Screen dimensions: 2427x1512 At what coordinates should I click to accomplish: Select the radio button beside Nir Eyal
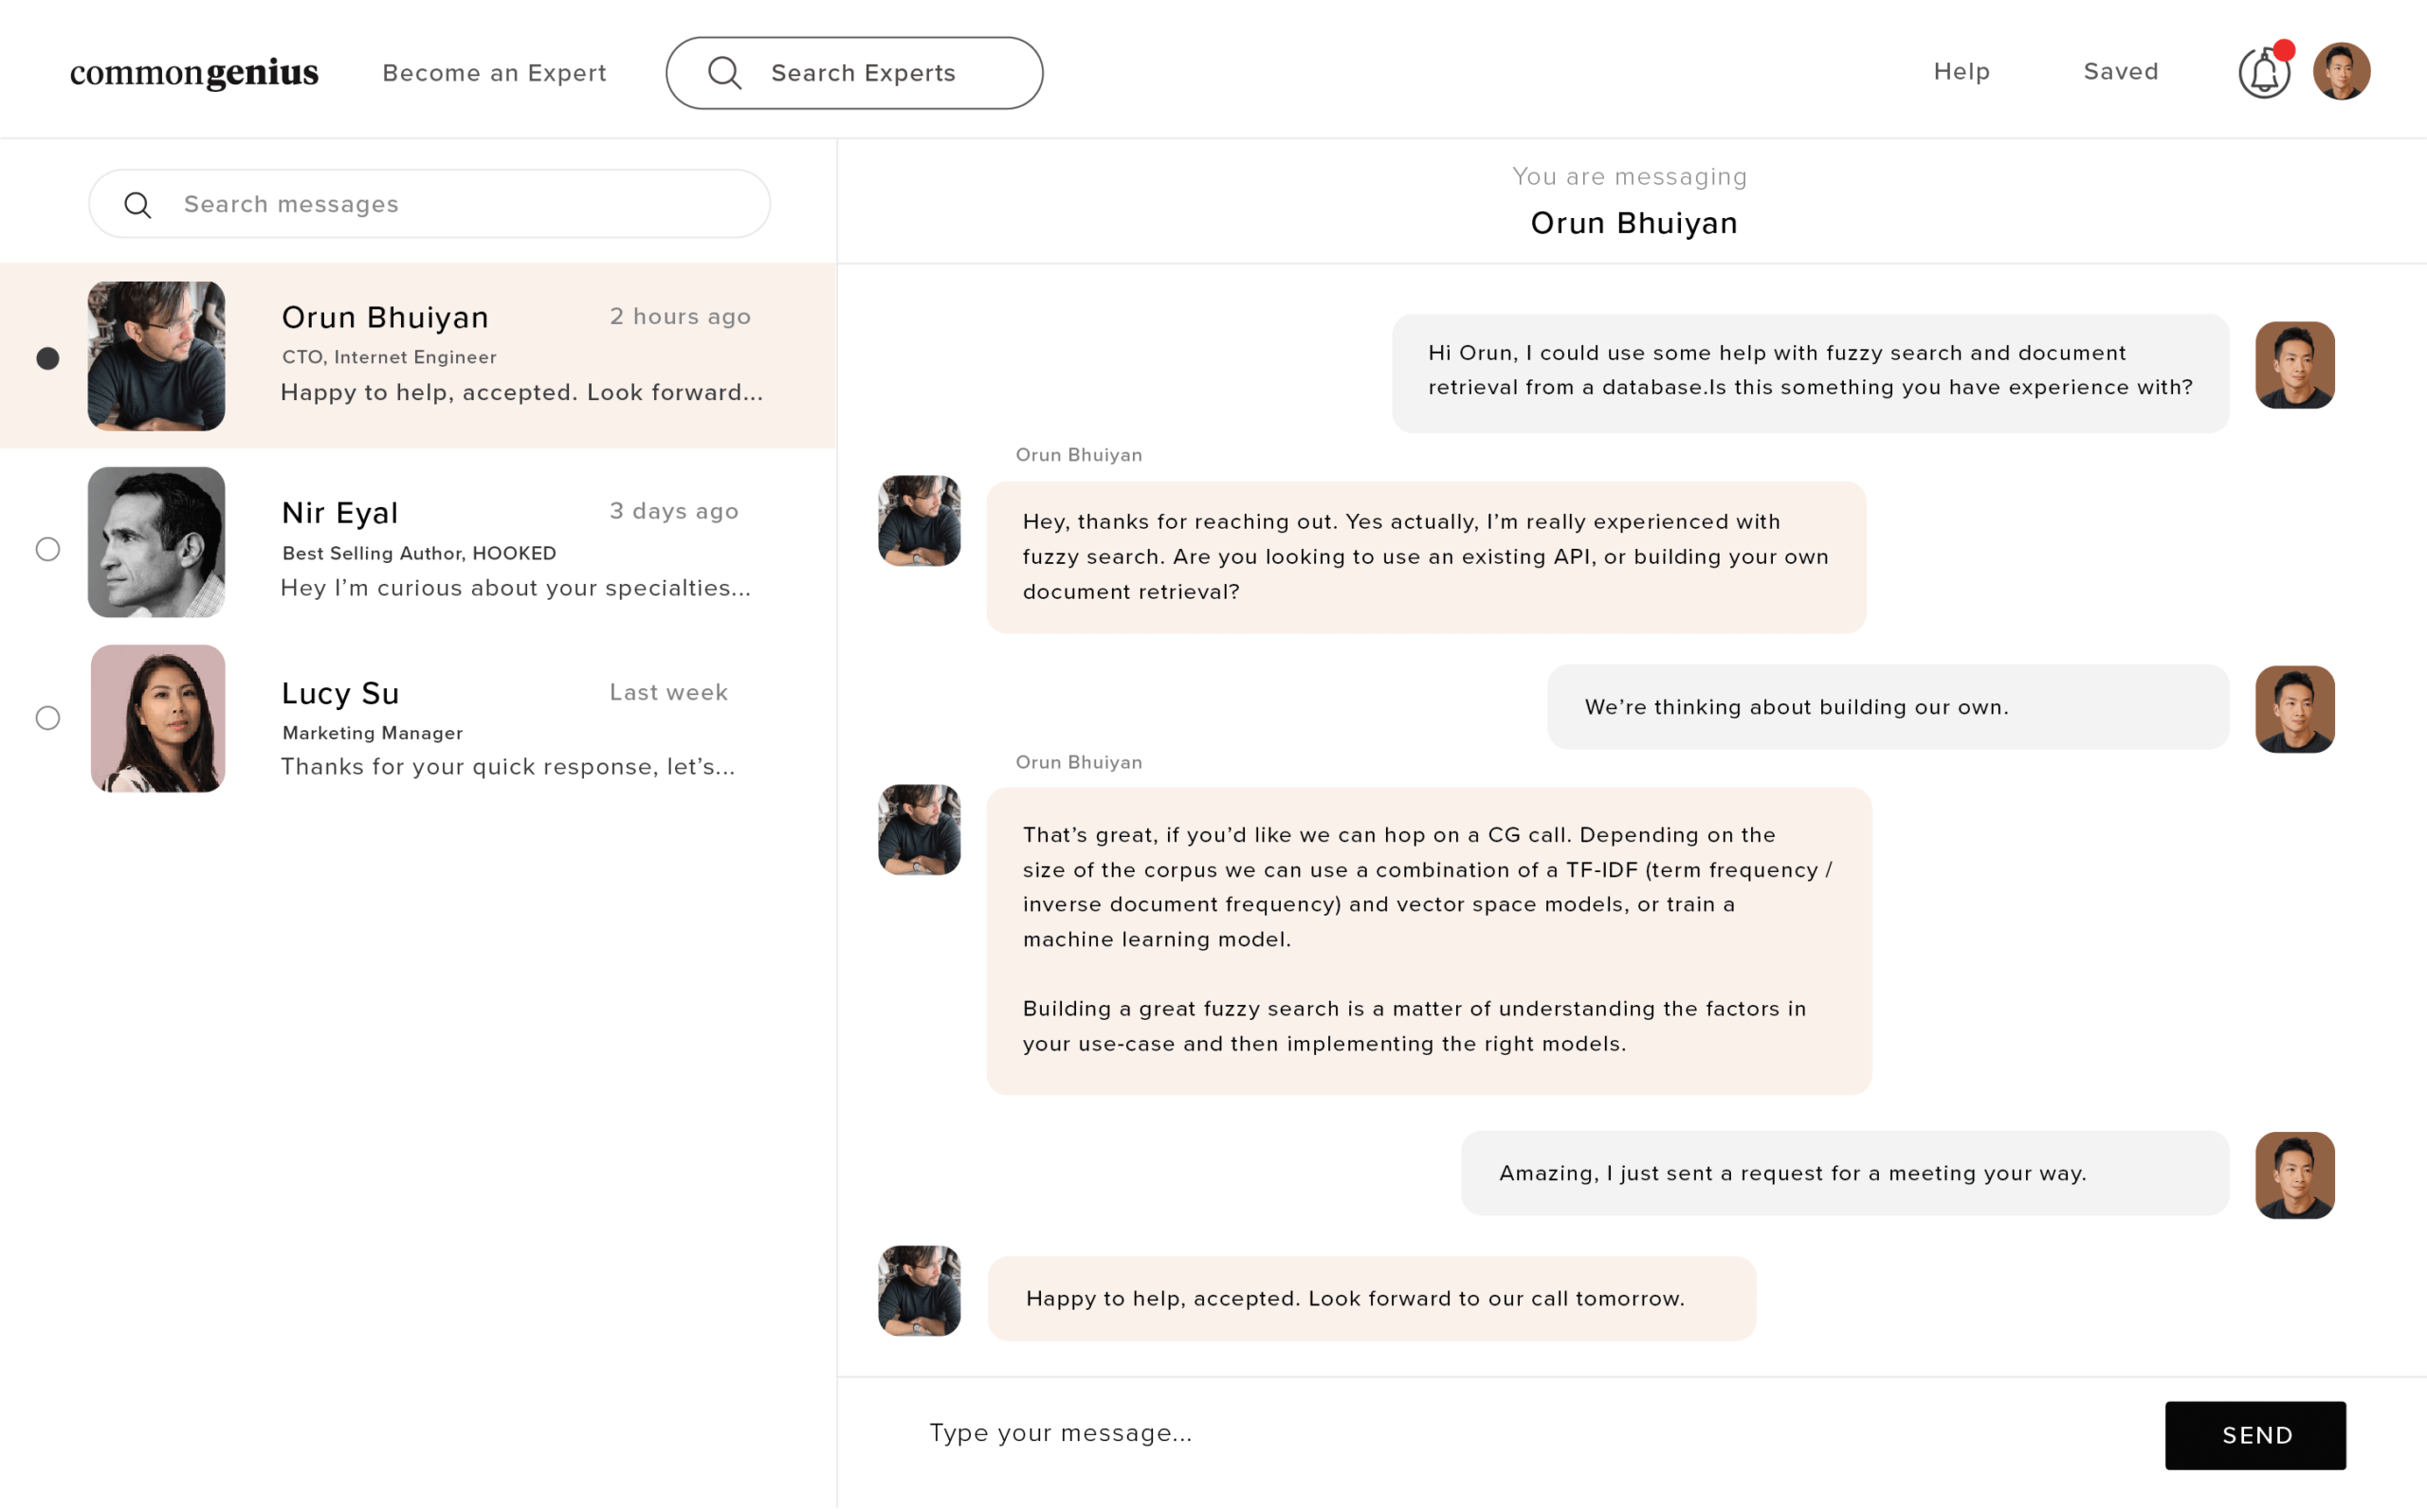pyautogui.click(x=48, y=549)
